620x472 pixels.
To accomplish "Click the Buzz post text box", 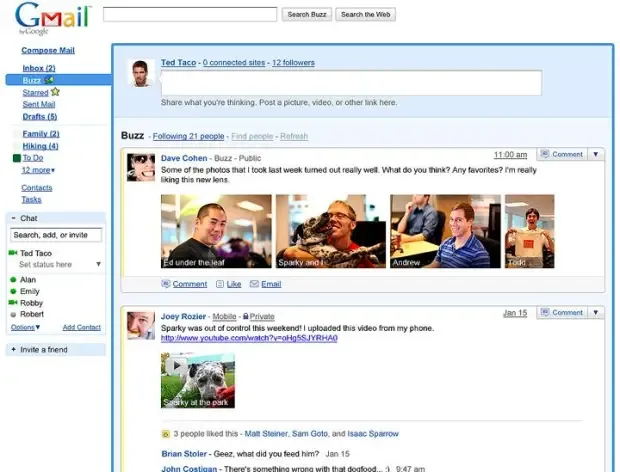I will tap(351, 83).
